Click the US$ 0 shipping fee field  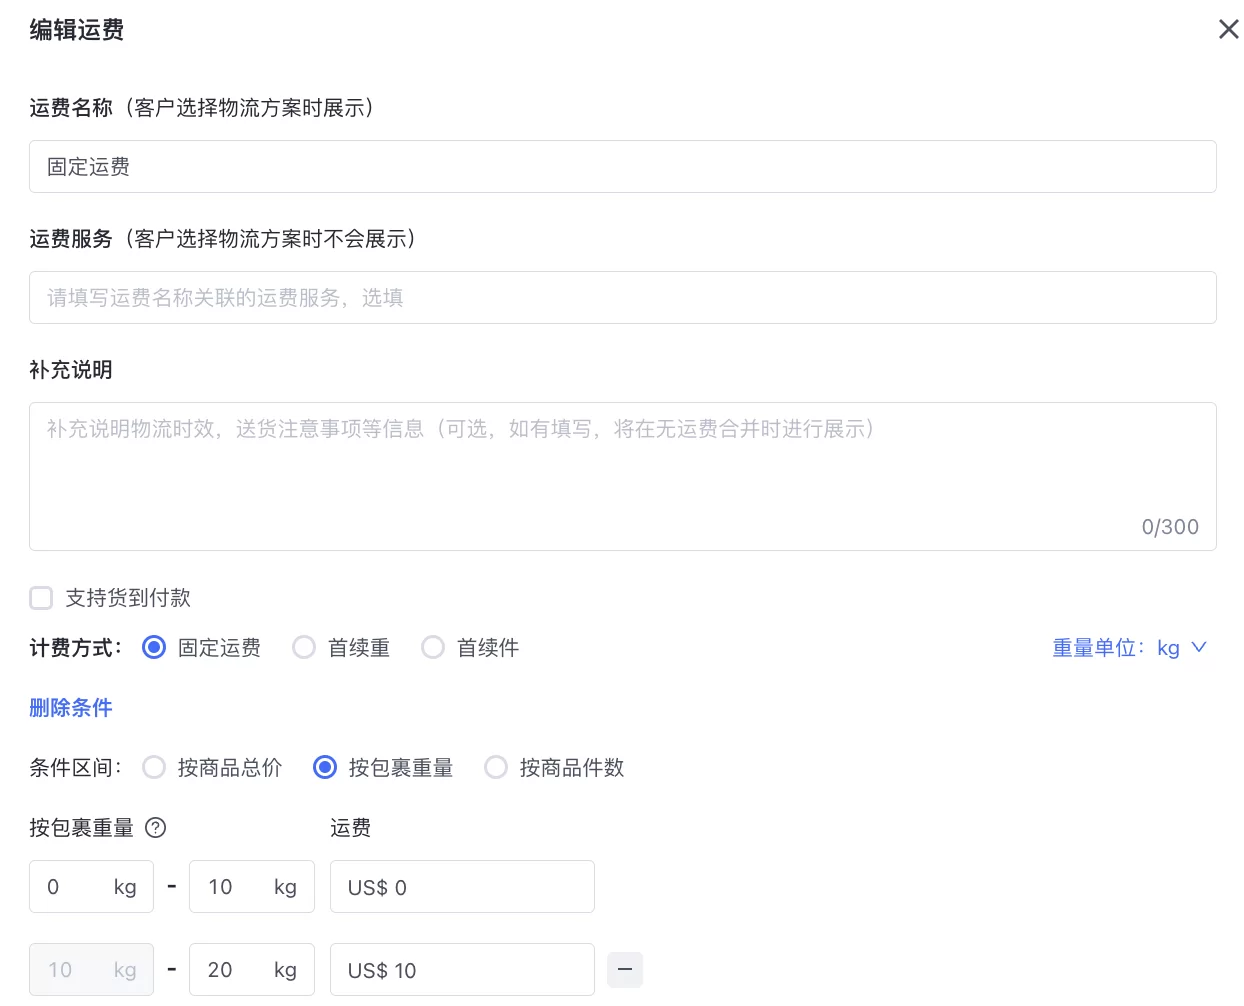462,886
